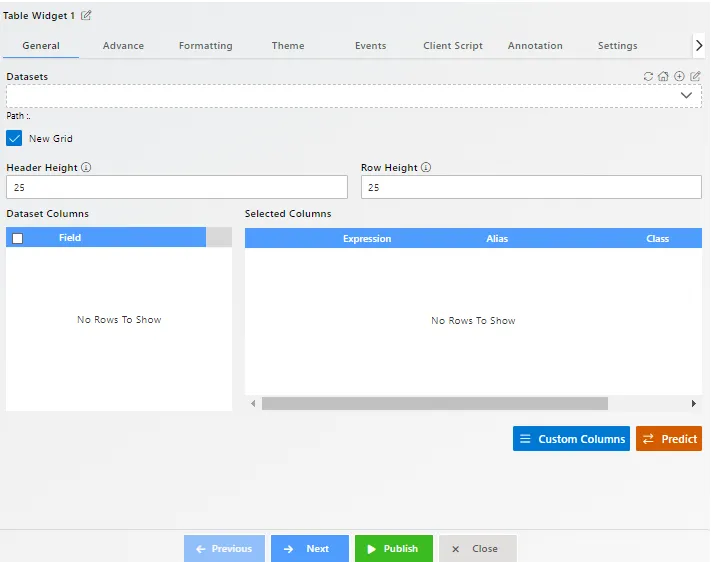Image resolution: width=711 pixels, height=562 pixels.
Task: Switch to the Formatting tab
Action: 205,46
